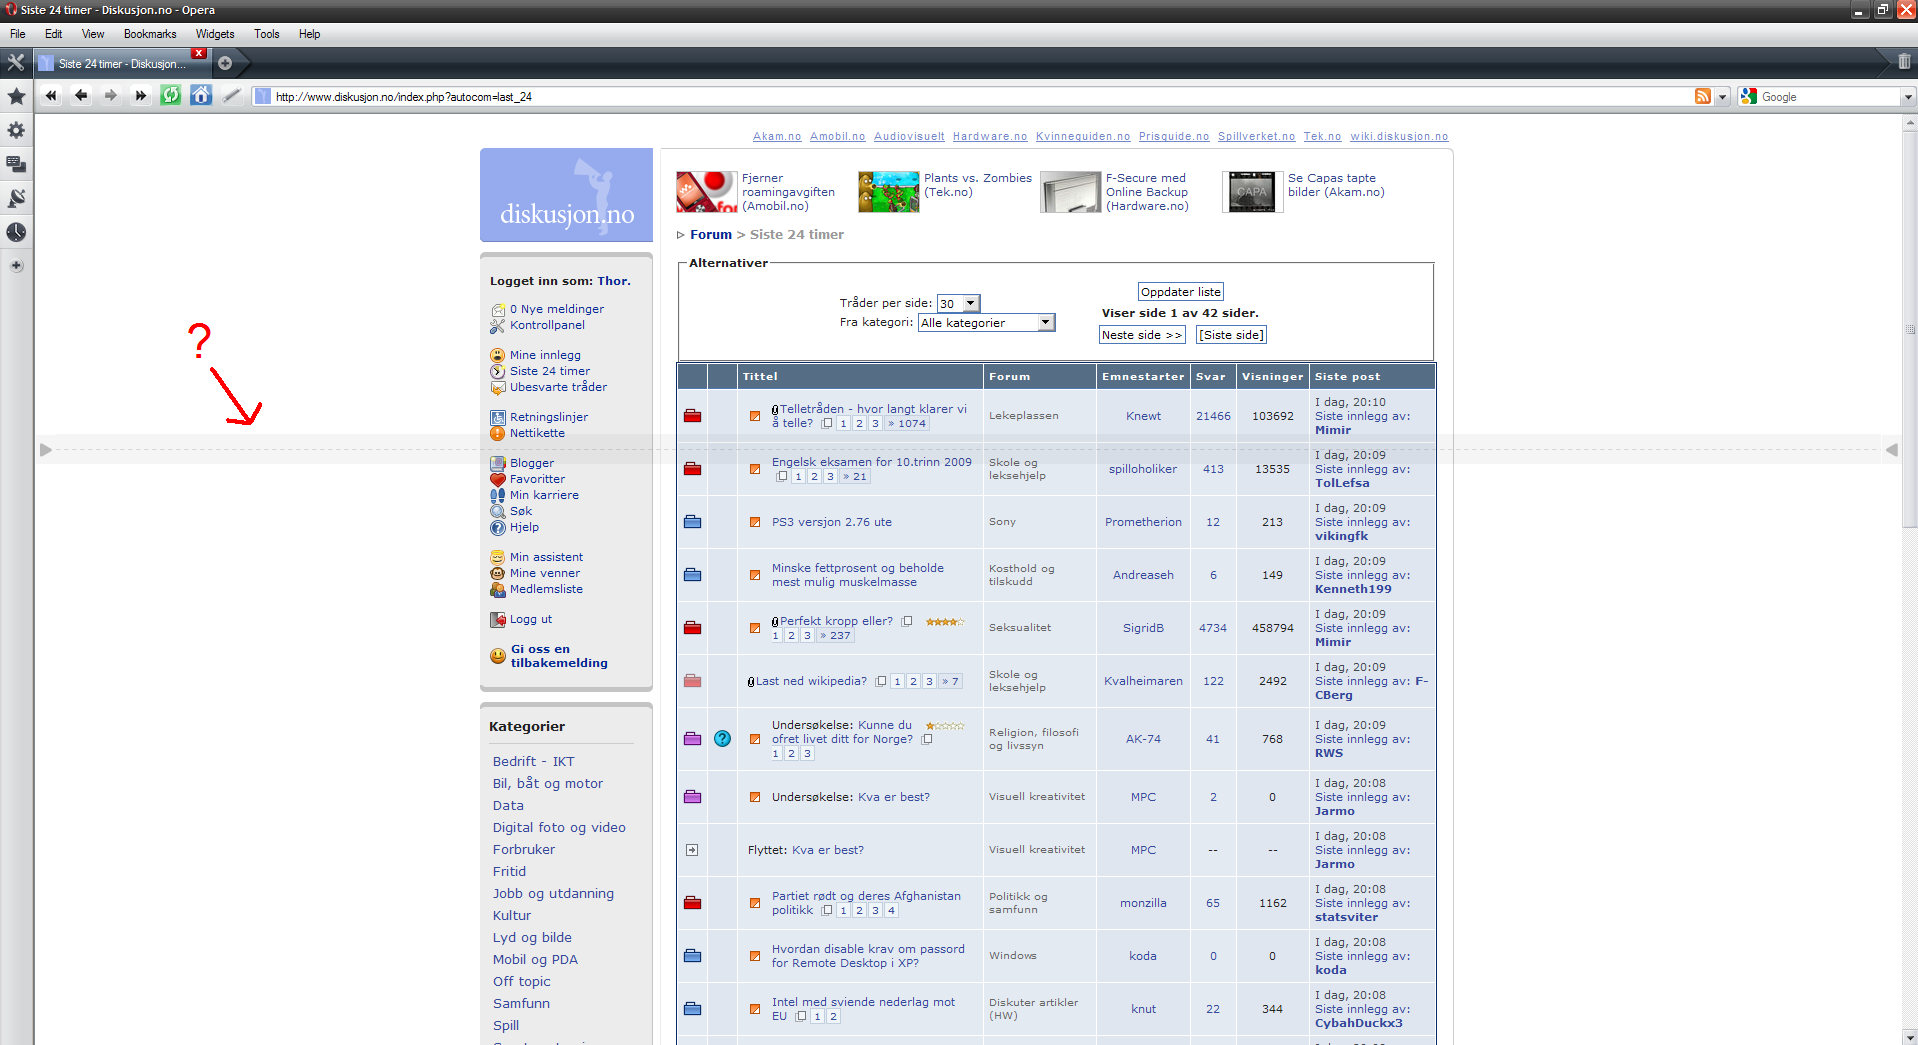This screenshot has width=1918, height=1045.
Task: Click the Neste side >> button
Action: tap(1142, 335)
